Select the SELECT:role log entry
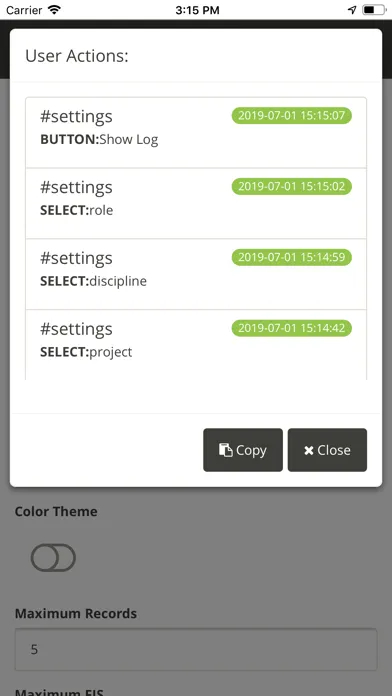392x696 pixels. pos(196,203)
